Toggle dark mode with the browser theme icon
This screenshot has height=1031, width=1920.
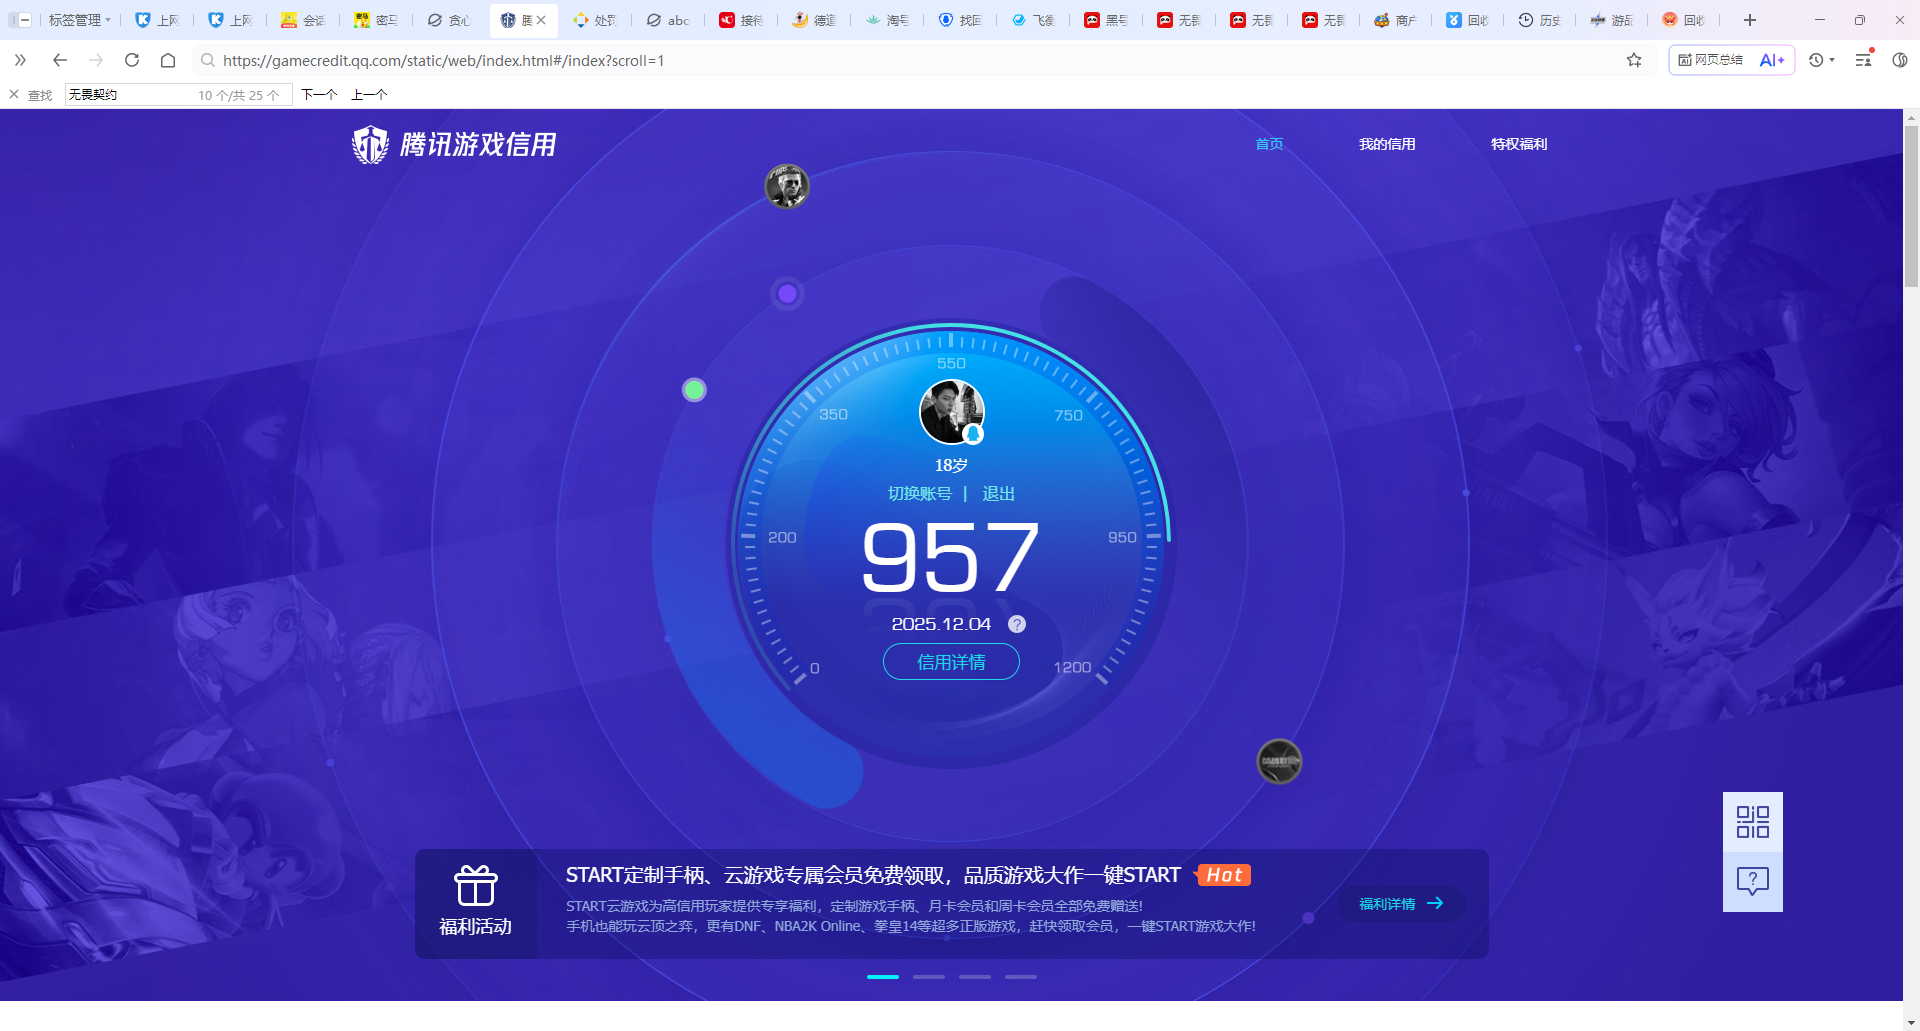[1901, 60]
